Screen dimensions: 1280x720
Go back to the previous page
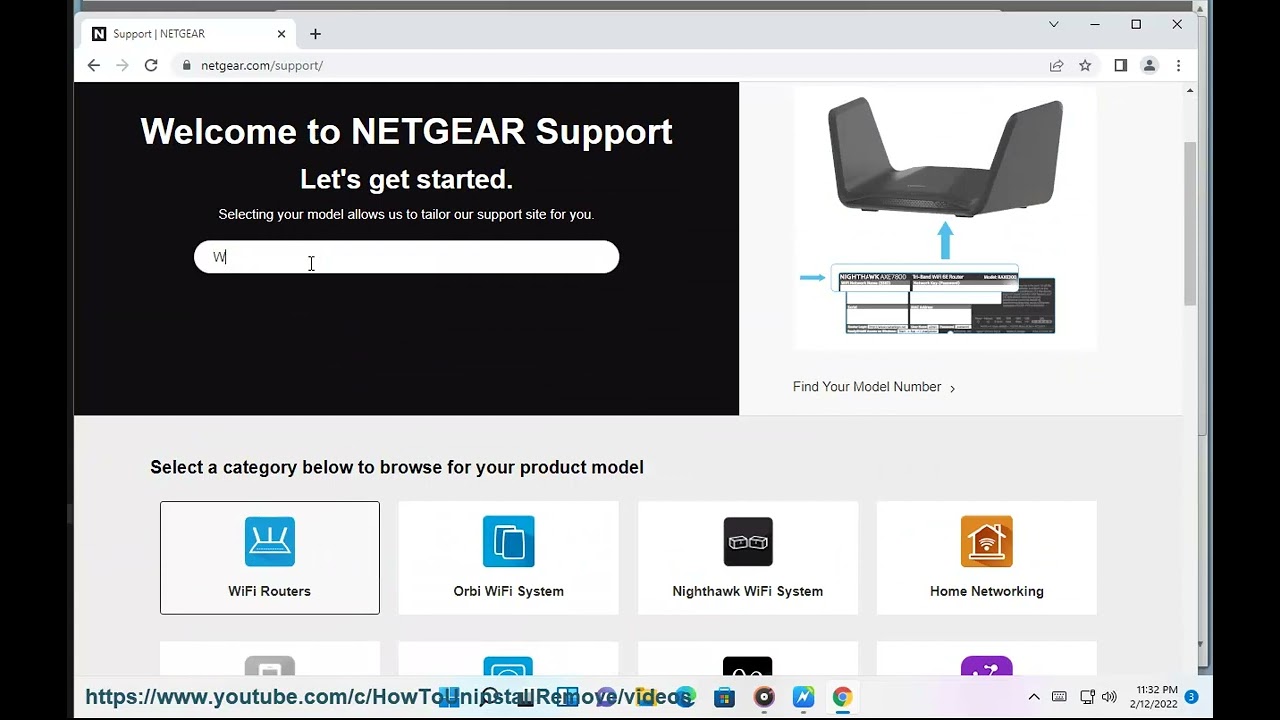(94, 65)
